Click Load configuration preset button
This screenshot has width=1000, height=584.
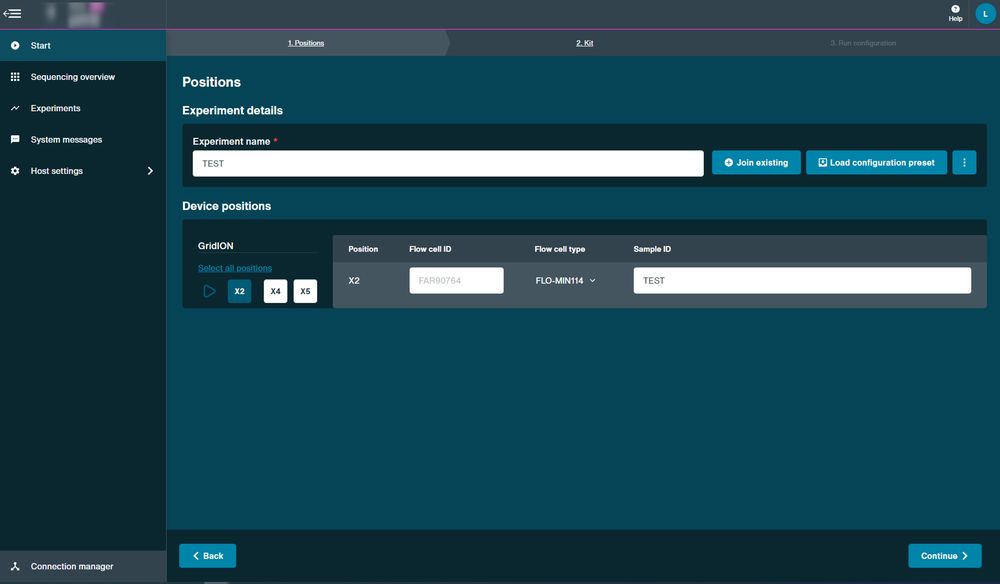tap(876, 163)
